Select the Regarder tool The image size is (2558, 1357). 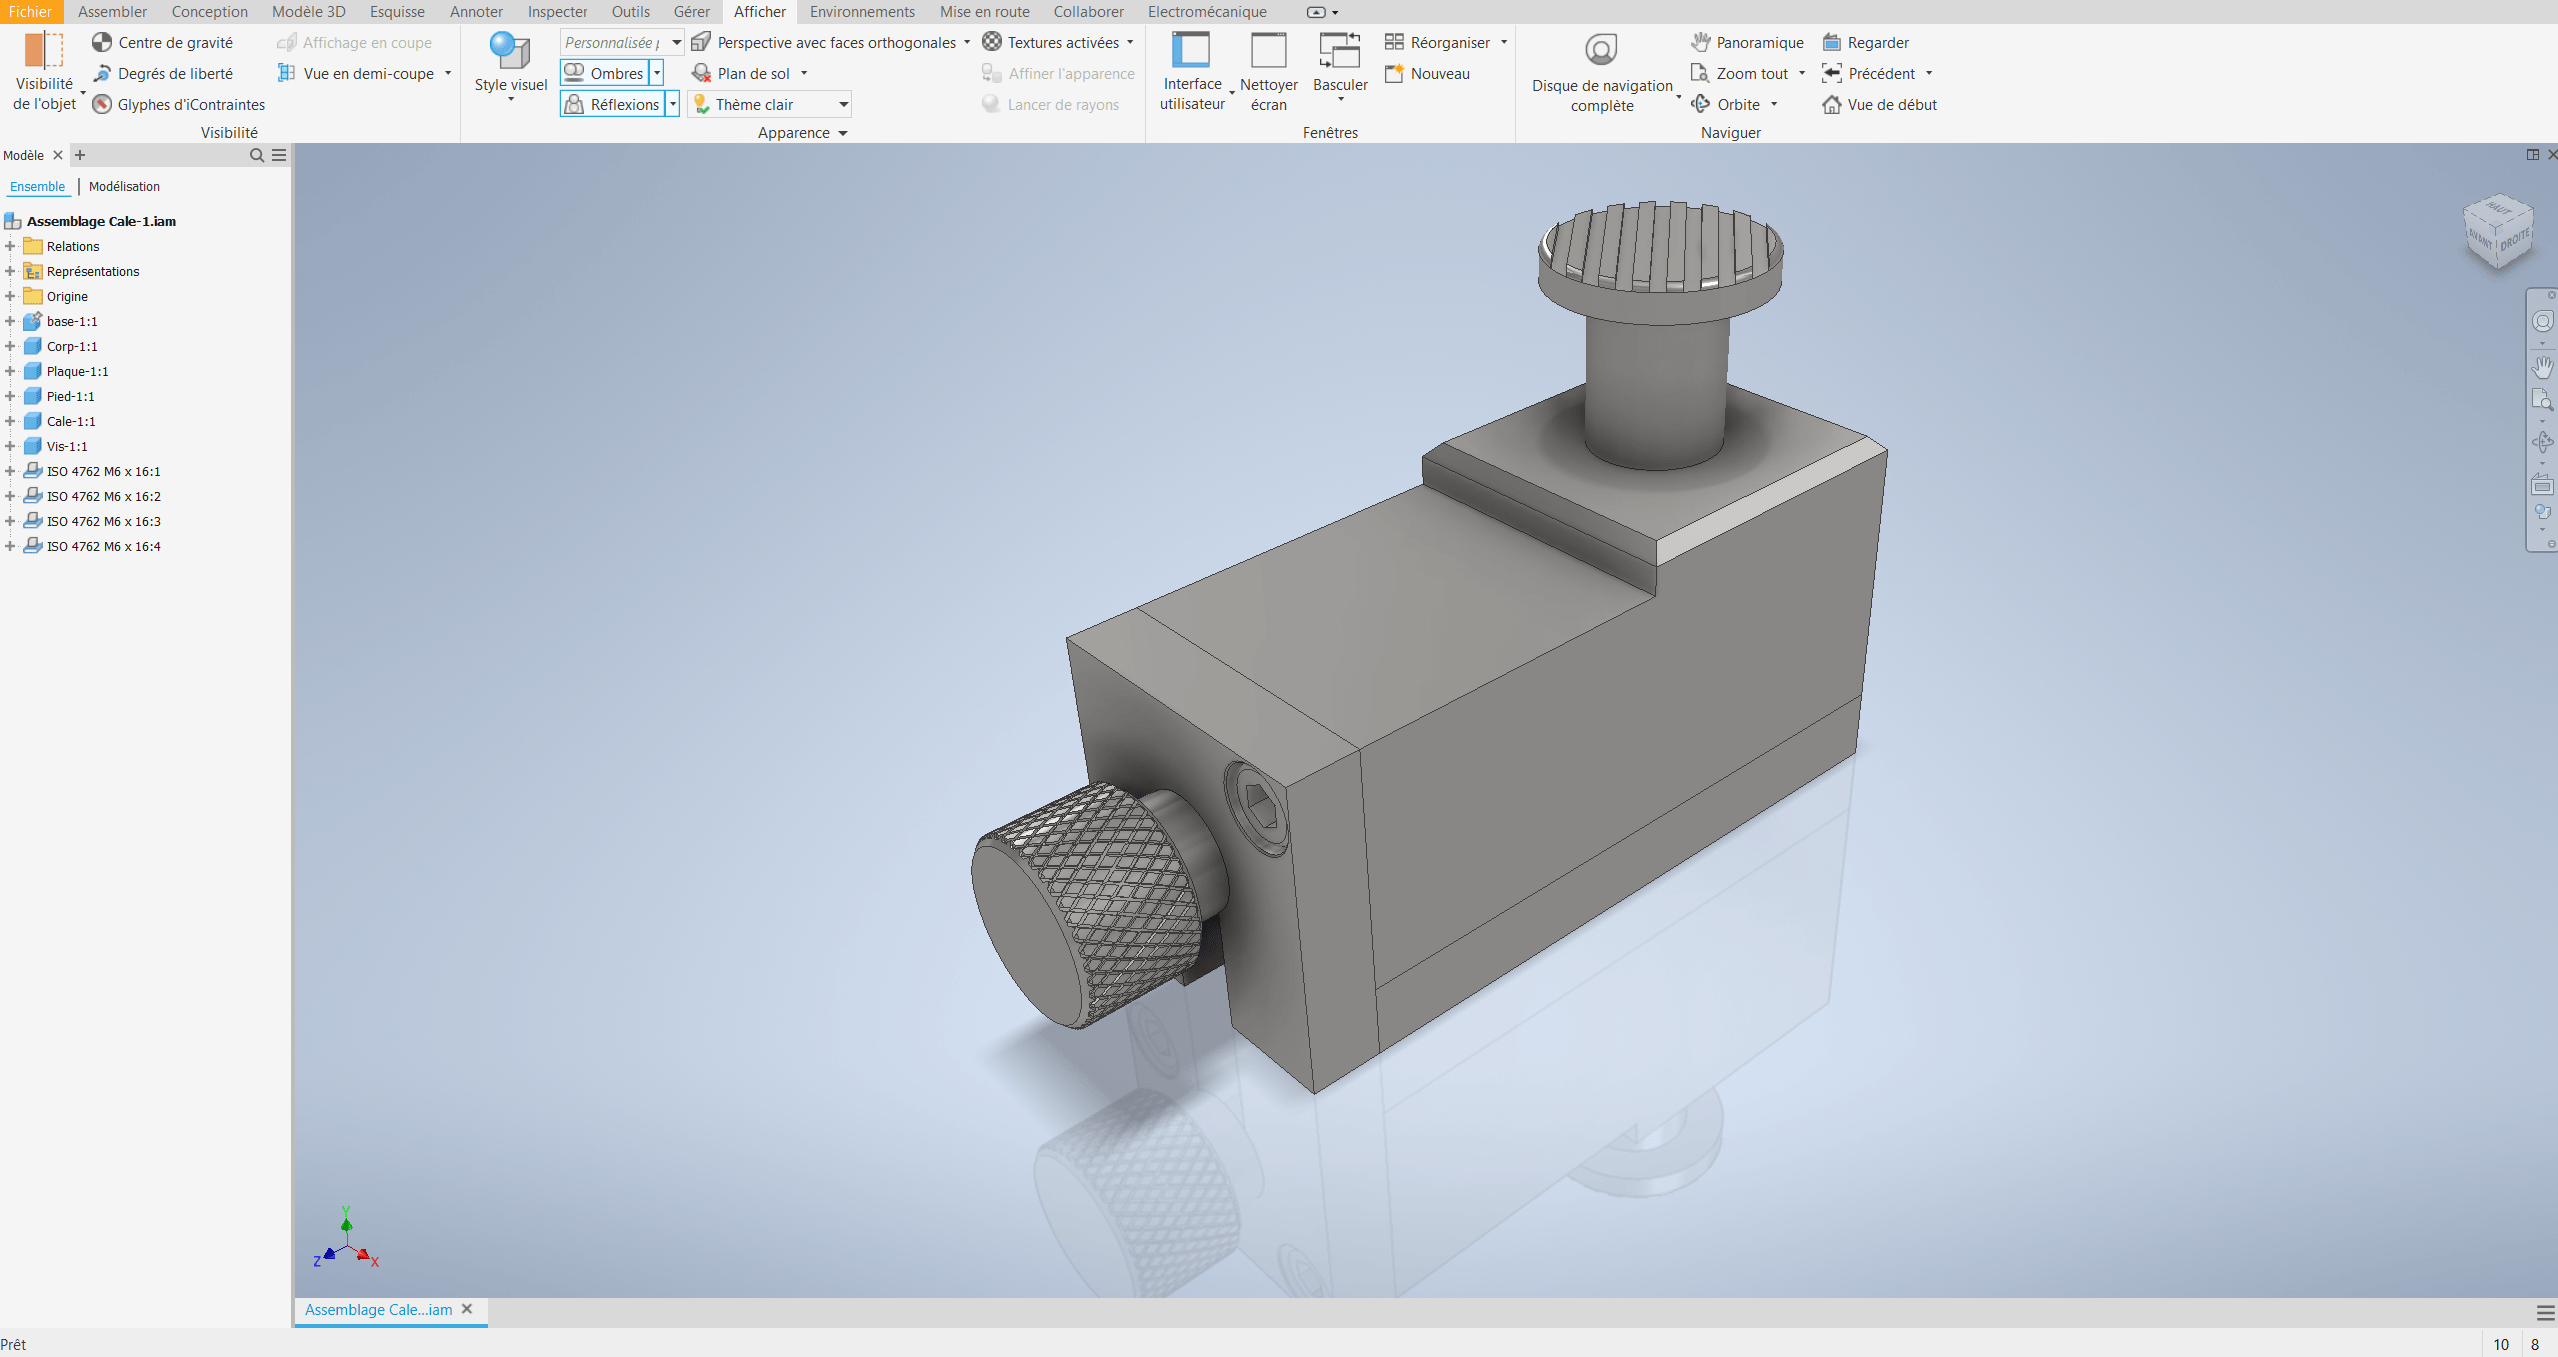(1866, 42)
